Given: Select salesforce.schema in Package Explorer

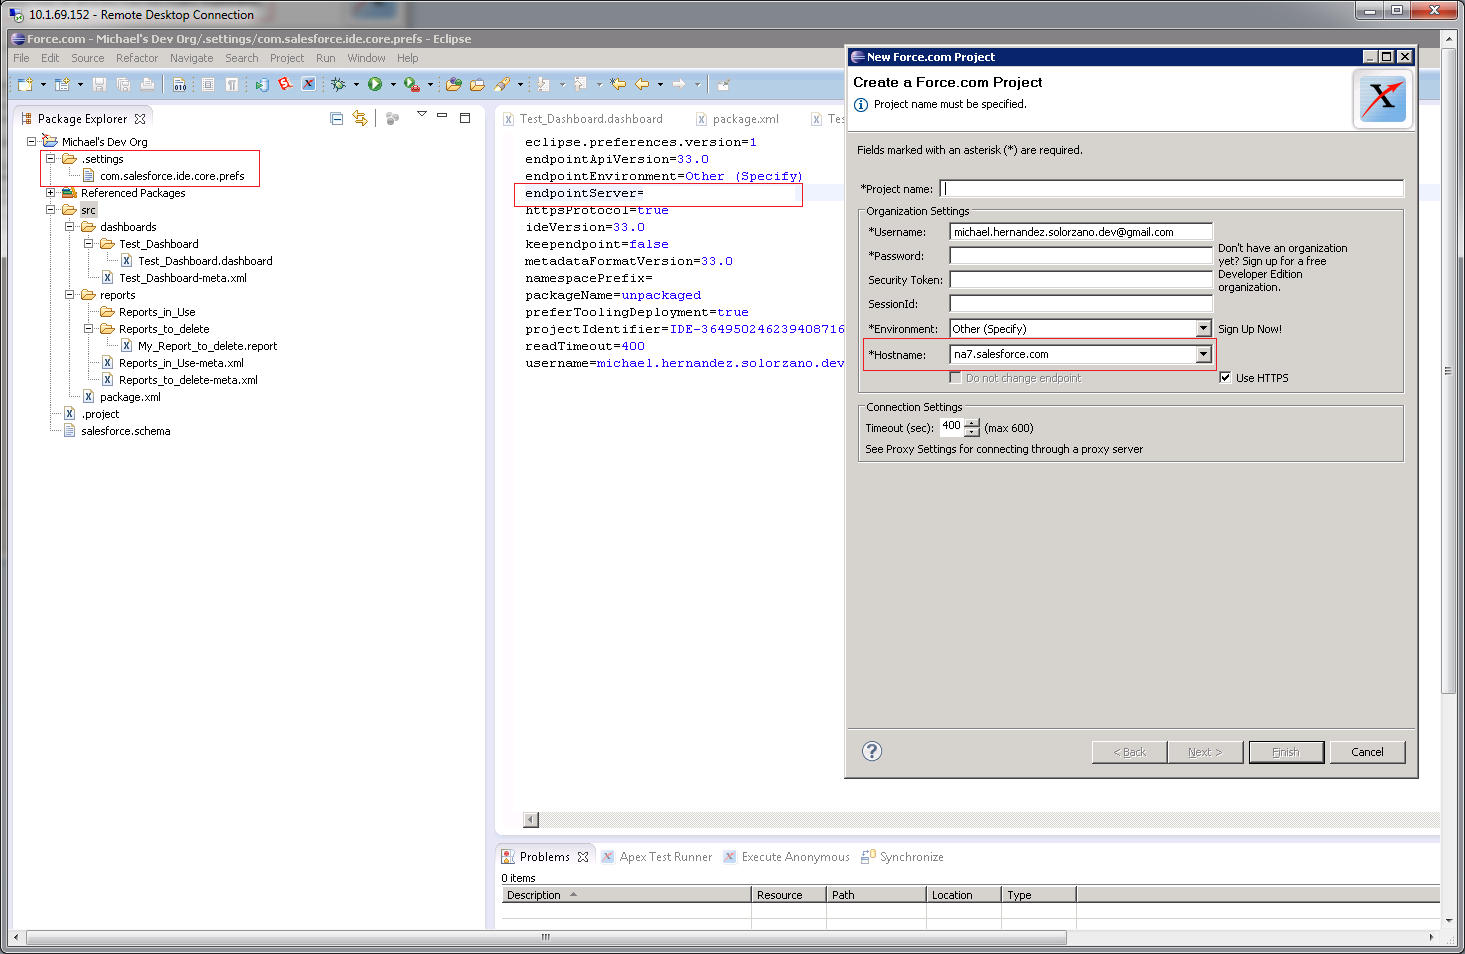Looking at the screenshot, I should [x=125, y=431].
